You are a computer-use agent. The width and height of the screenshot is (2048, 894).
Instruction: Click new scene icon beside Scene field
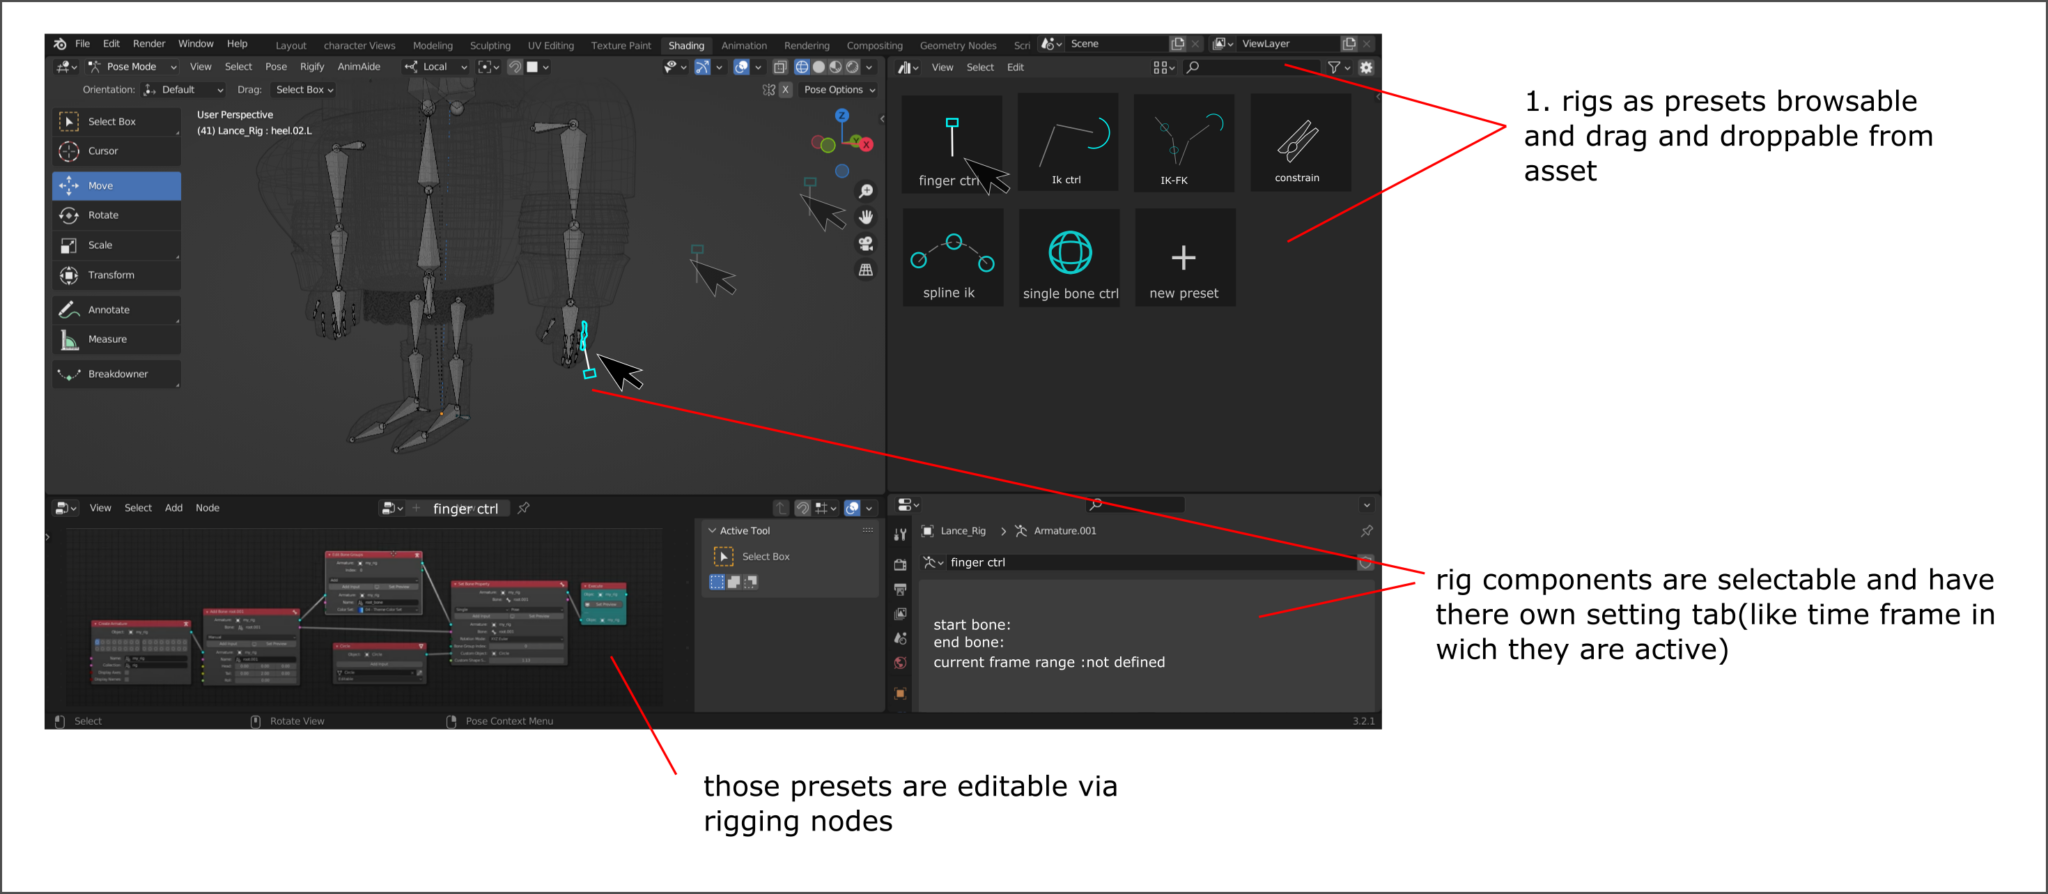point(1178,44)
